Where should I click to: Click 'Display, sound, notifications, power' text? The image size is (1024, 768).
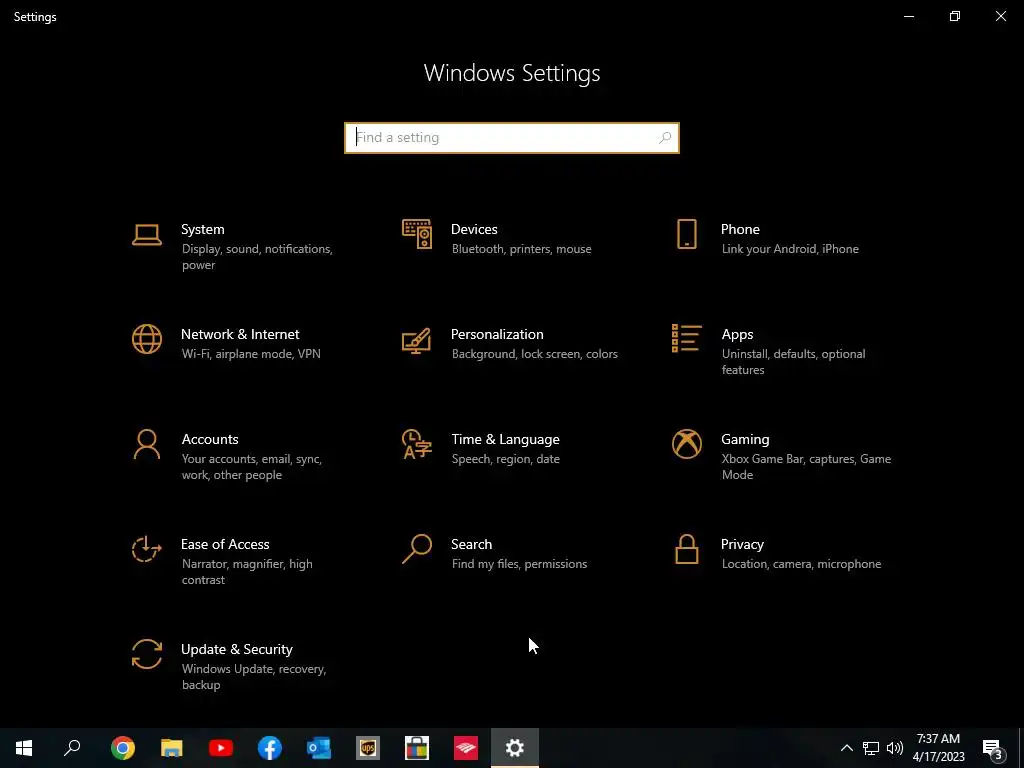[x=257, y=257]
